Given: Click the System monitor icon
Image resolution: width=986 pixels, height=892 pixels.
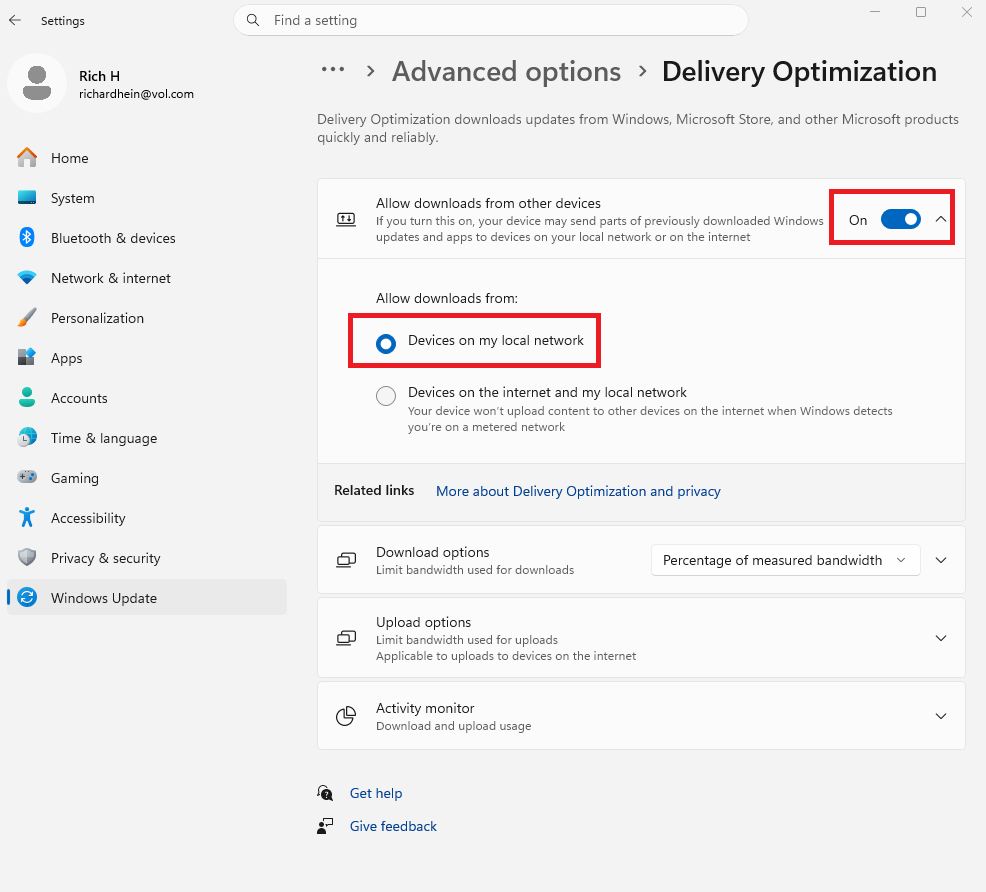Looking at the screenshot, I should tap(27, 197).
